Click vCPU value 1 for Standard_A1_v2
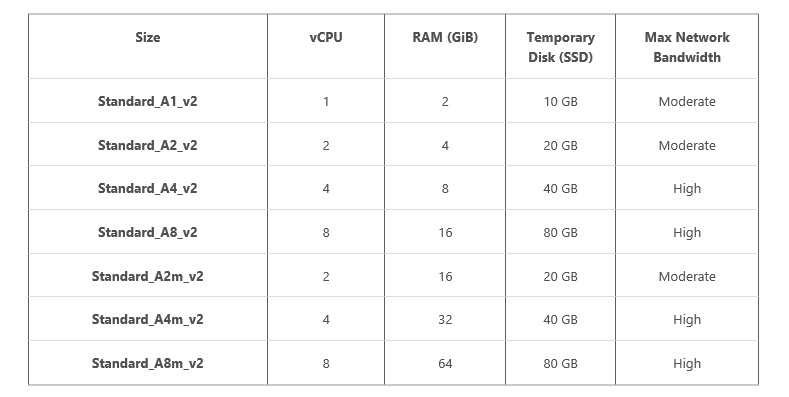The height and width of the screenshot is (397, 789). tap(326, 102)
